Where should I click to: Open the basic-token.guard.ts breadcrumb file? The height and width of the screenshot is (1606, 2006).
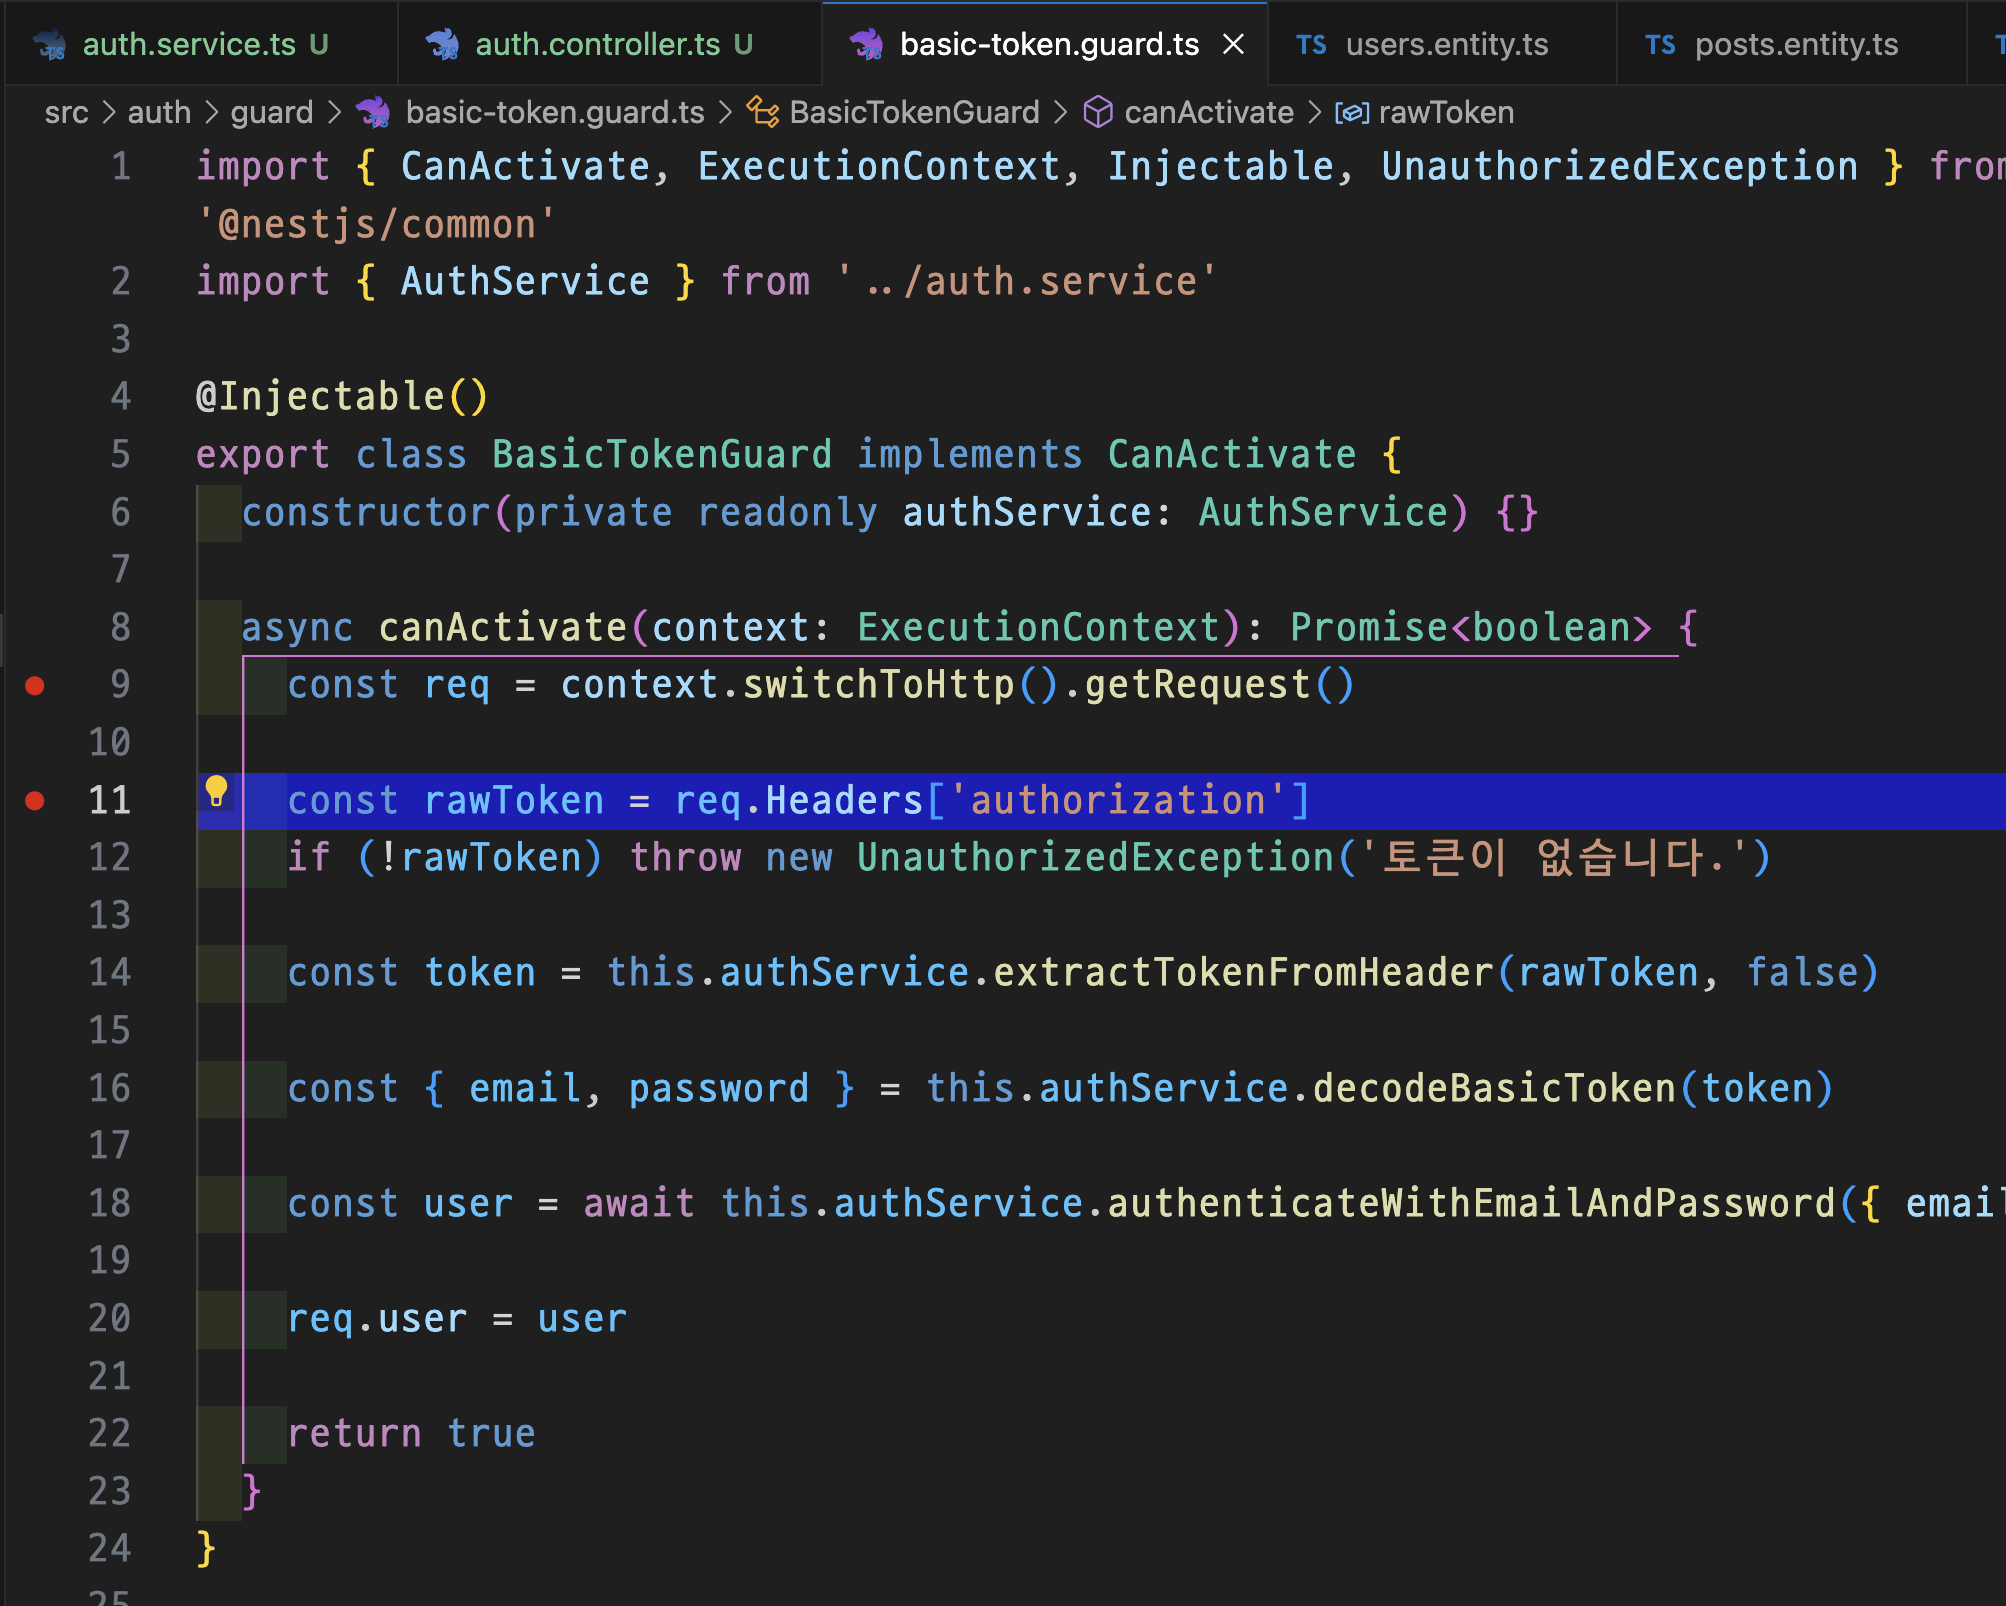(555, 113)
